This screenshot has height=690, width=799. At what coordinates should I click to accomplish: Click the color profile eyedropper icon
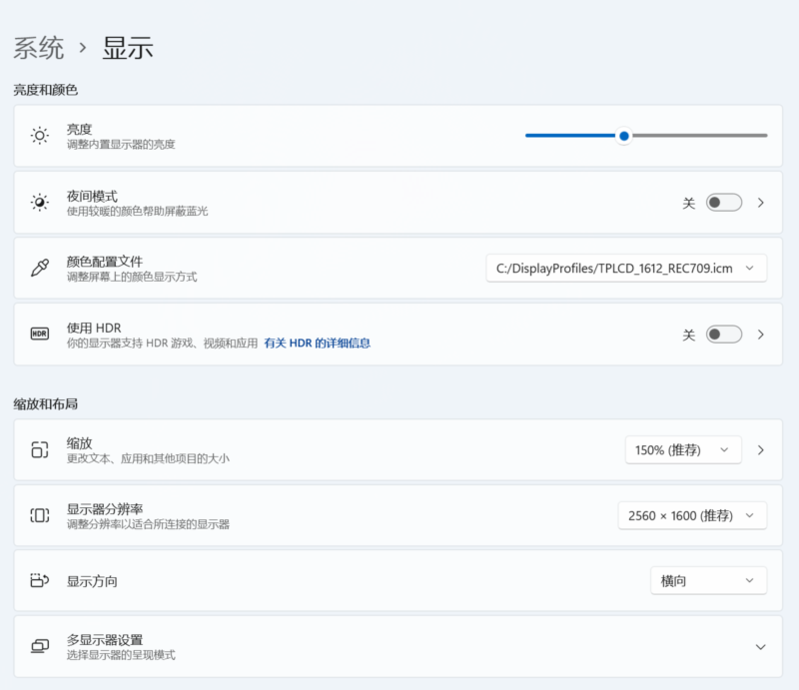coord(39,268)
